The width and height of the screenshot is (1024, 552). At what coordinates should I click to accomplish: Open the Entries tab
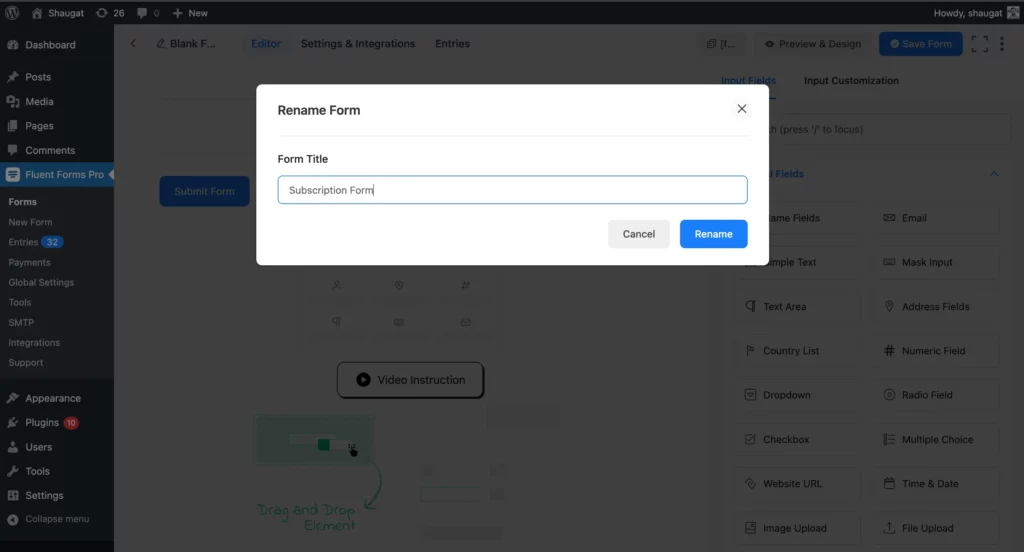452,44
